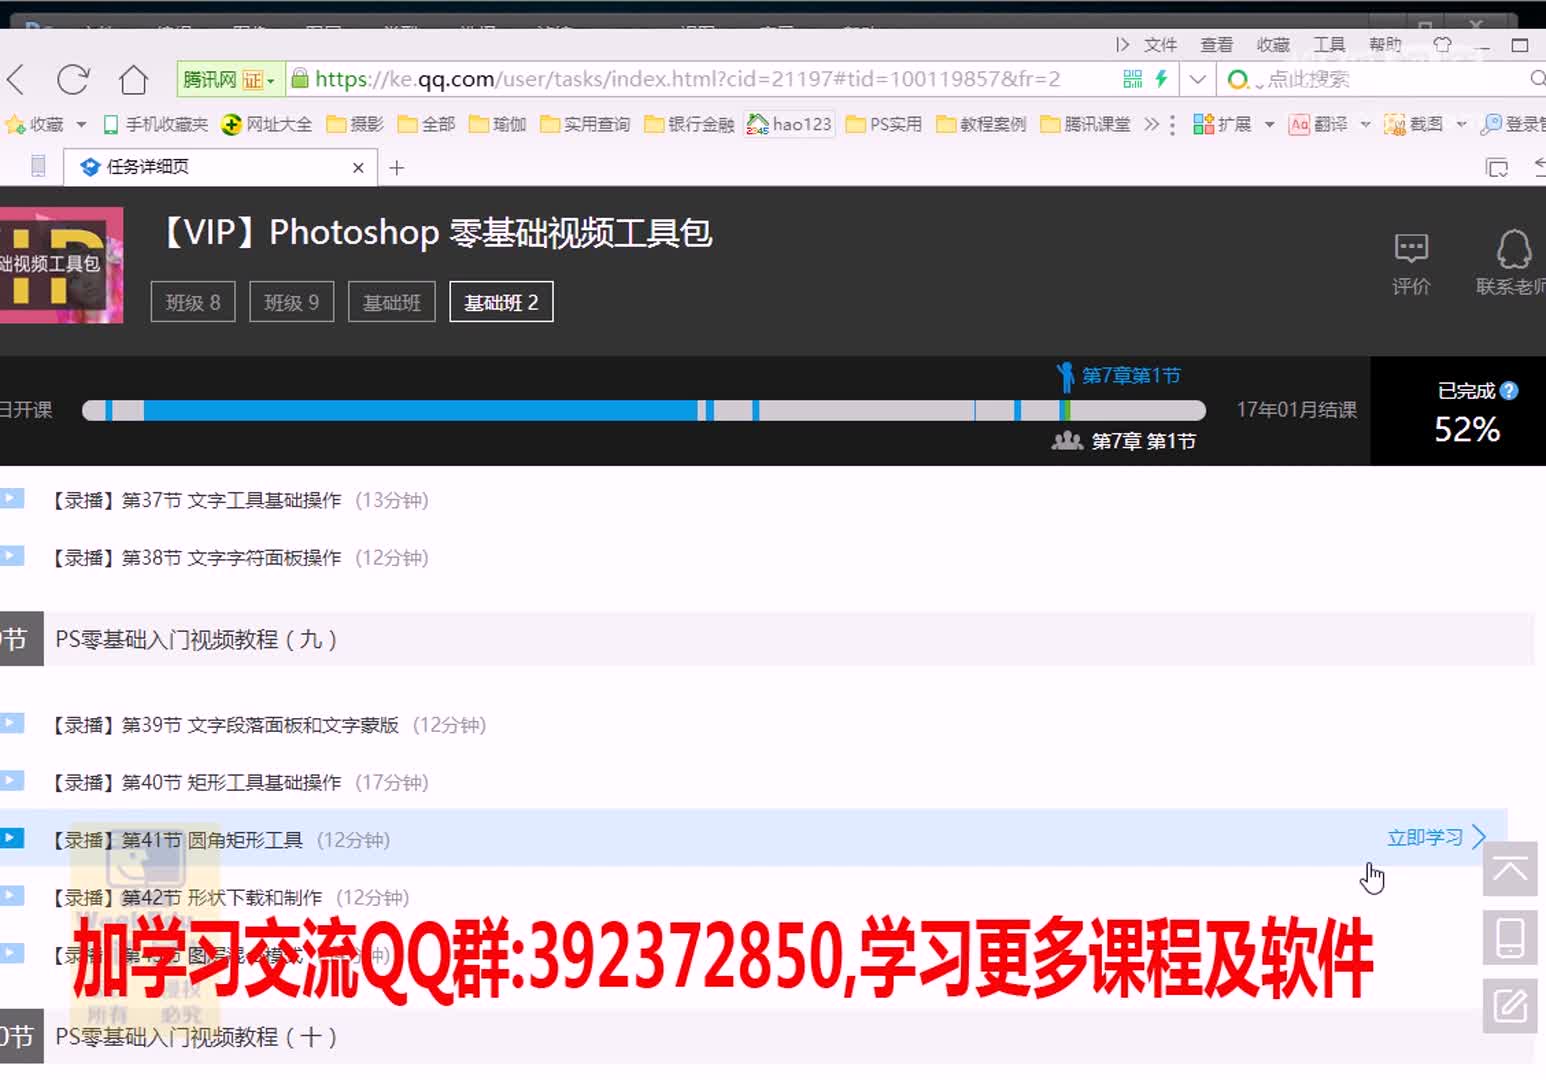
Task: Click the 腾讯网 site identity dropdown
Action: pyautogui.click(x=230, y=79)
